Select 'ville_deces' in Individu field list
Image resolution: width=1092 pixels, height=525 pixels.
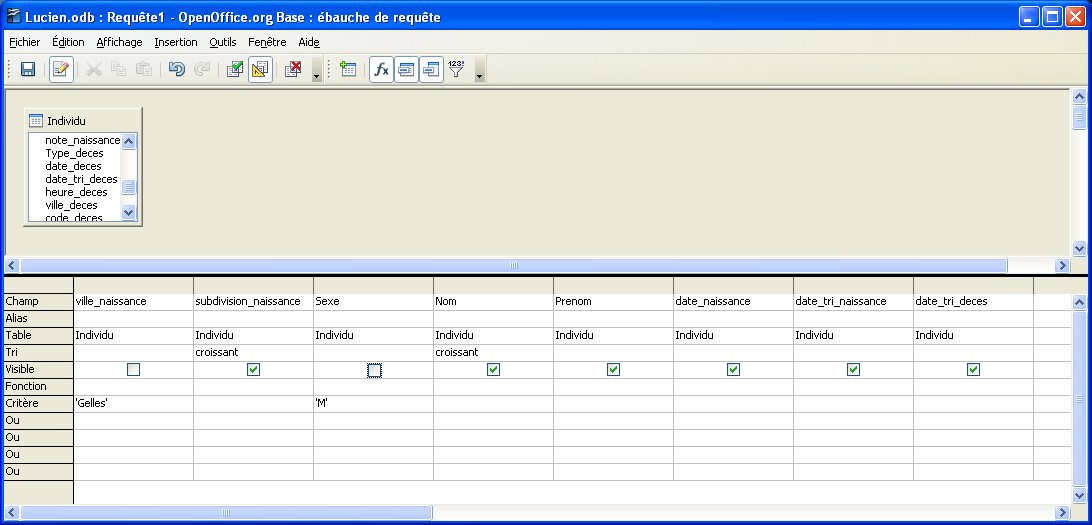[71, 205]
